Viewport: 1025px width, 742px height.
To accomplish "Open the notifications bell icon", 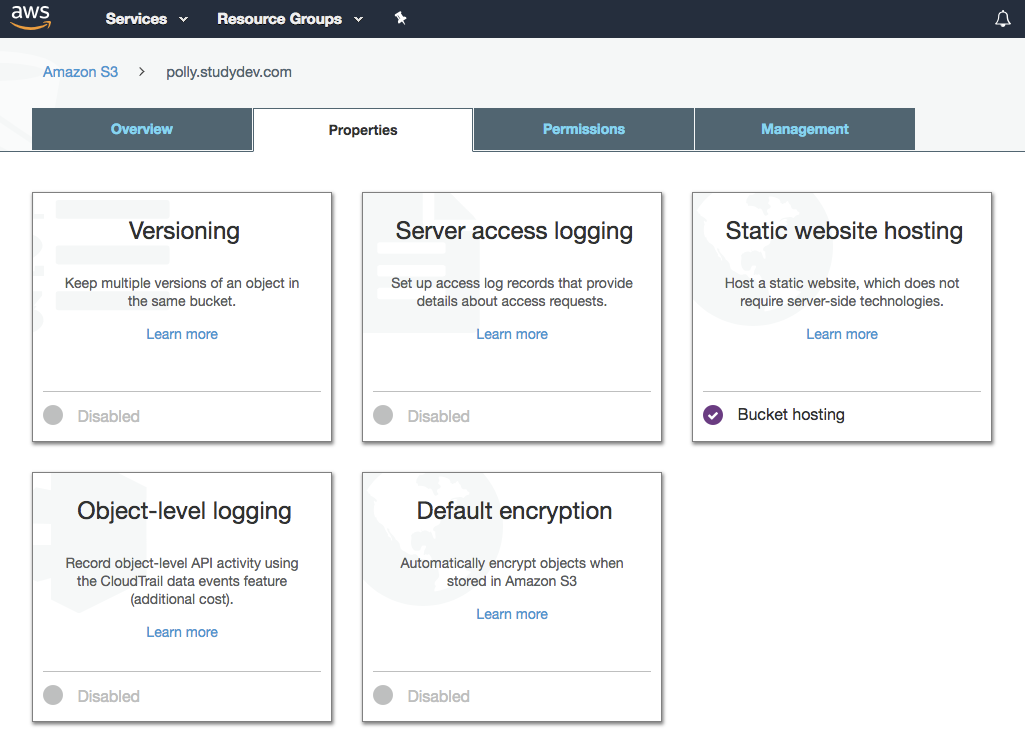I will coord(1002,19).
